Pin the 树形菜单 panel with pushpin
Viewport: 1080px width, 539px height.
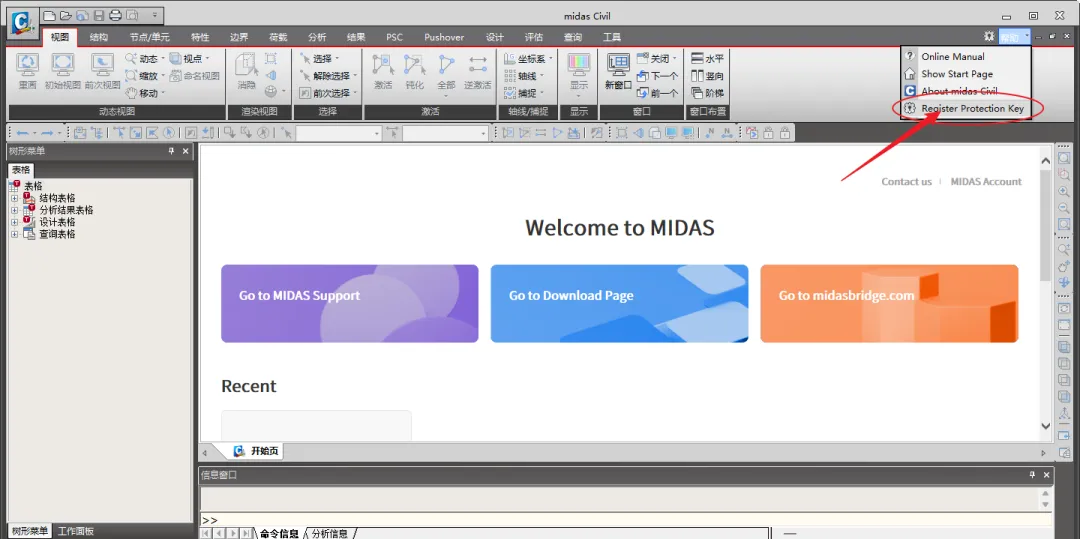click(x=172, y=151)
